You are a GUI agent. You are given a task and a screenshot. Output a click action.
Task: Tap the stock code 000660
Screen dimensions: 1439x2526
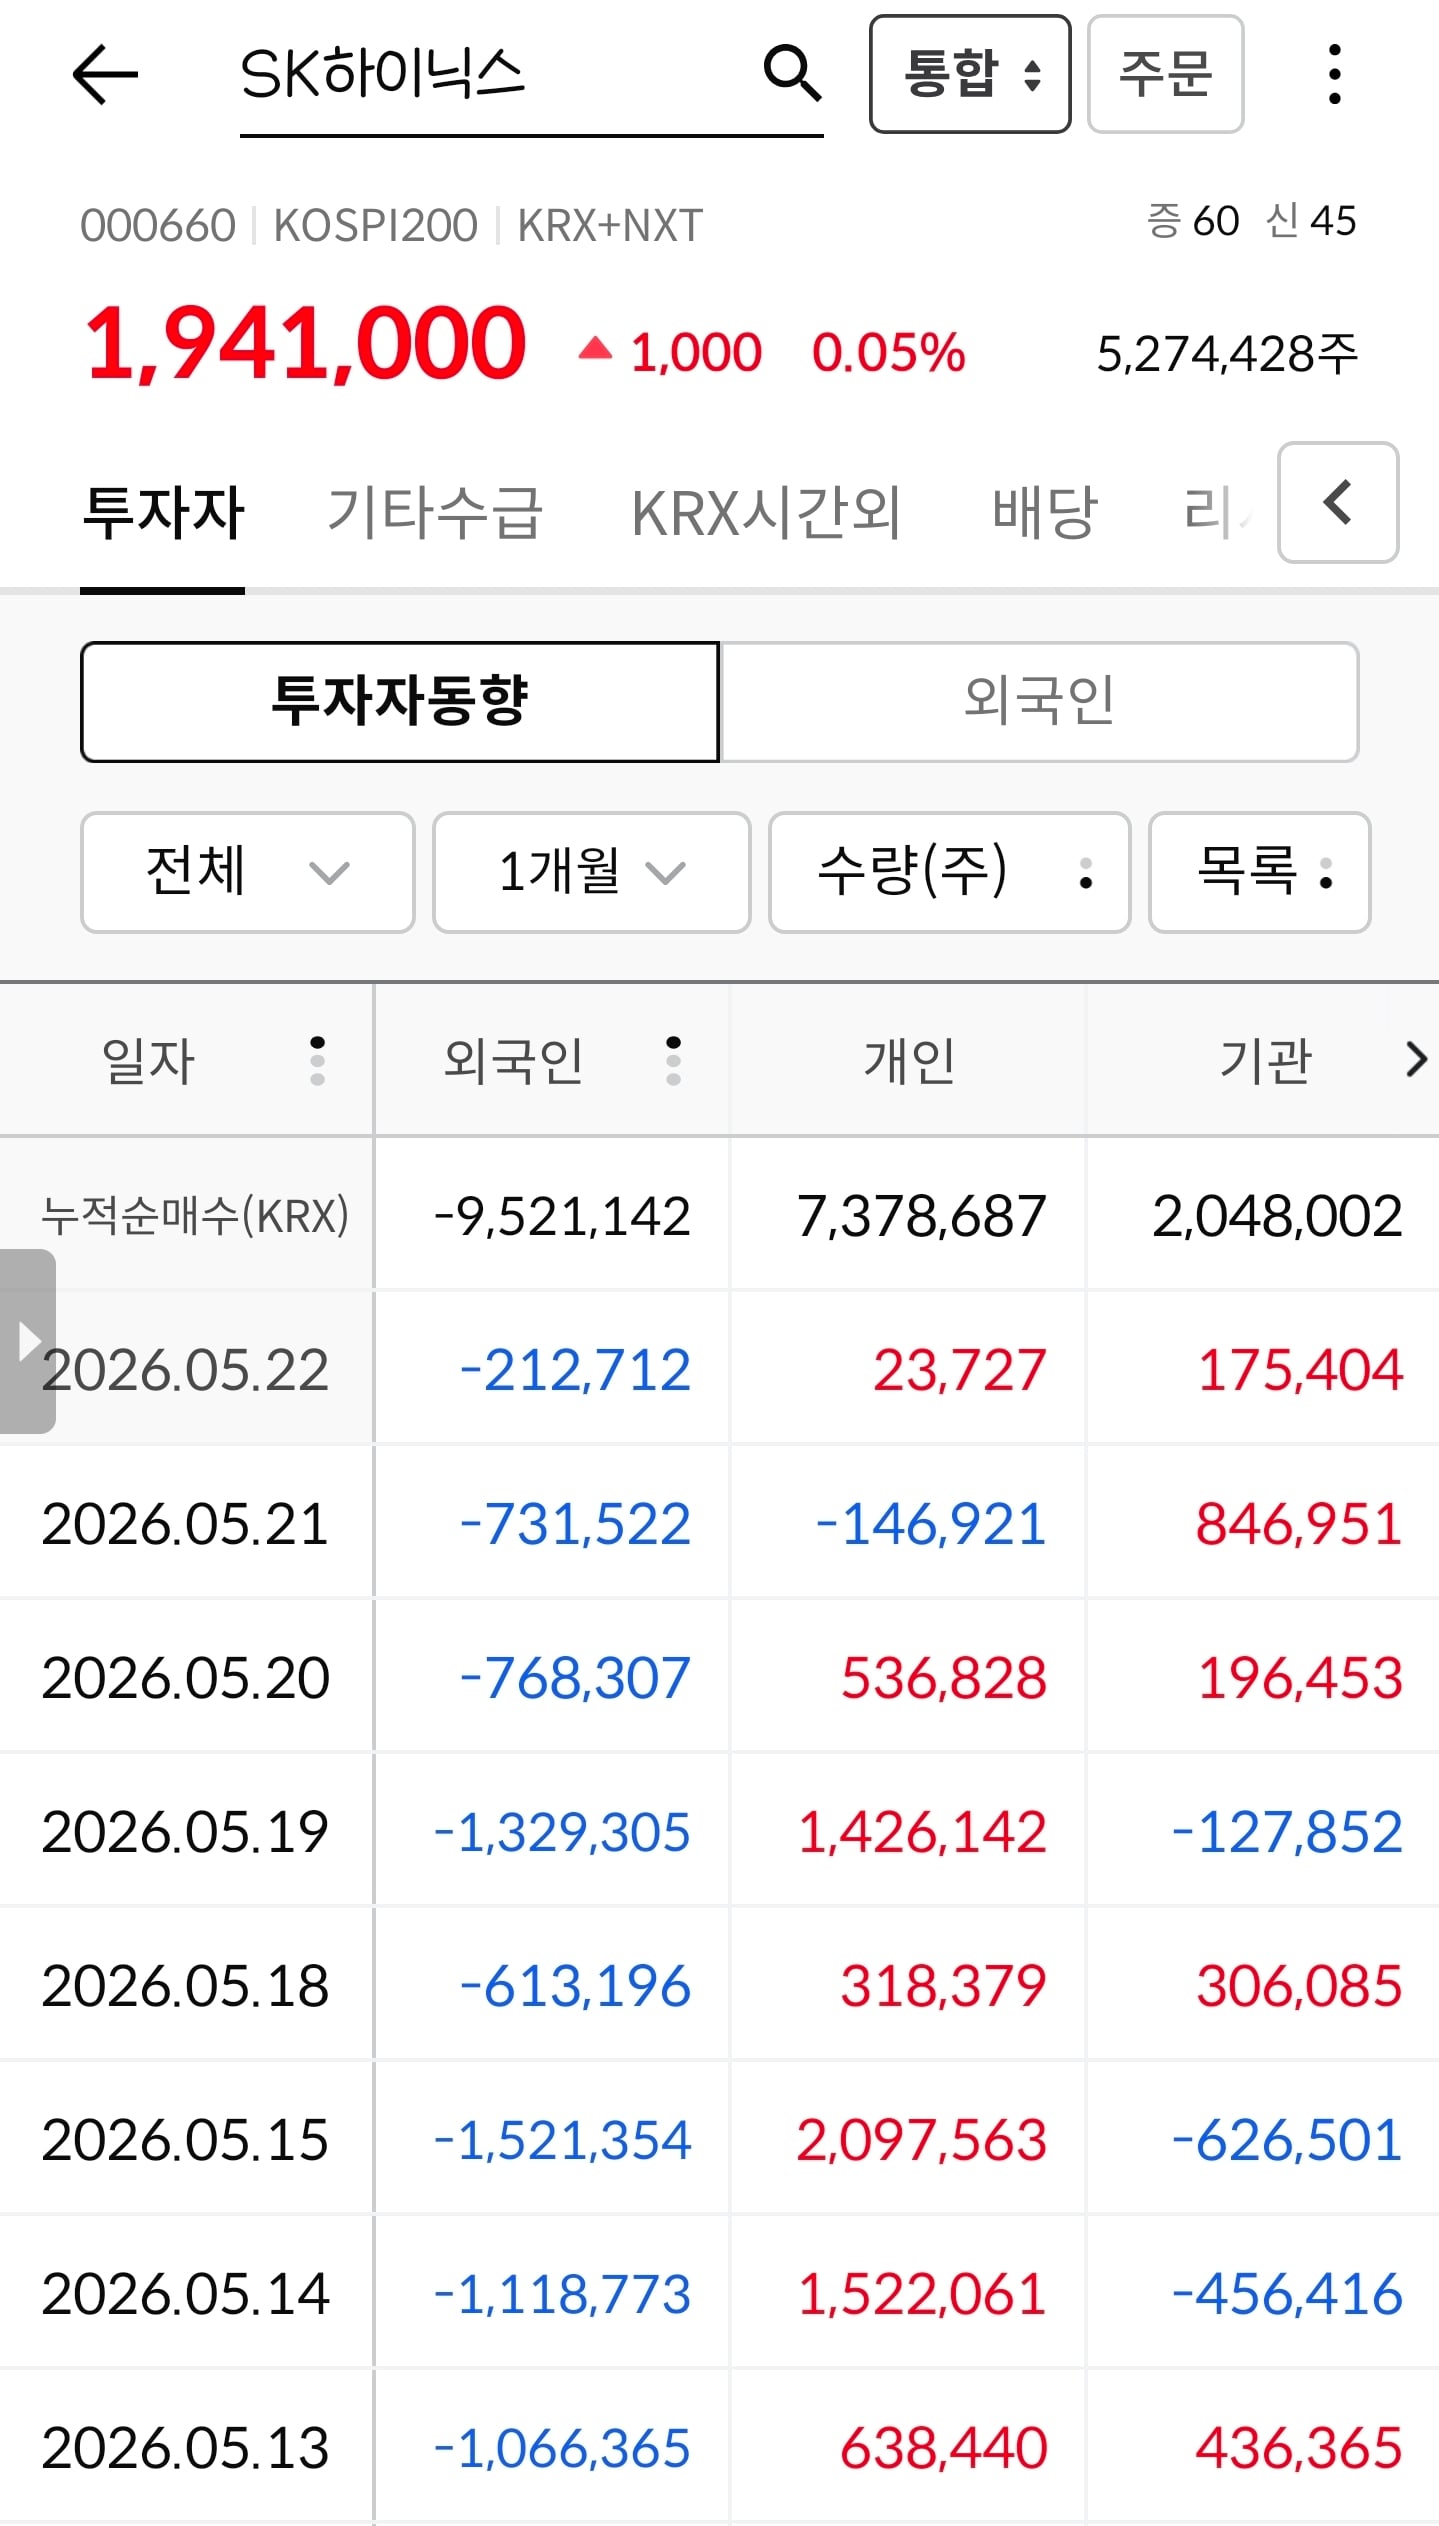(x=158, y=226)
